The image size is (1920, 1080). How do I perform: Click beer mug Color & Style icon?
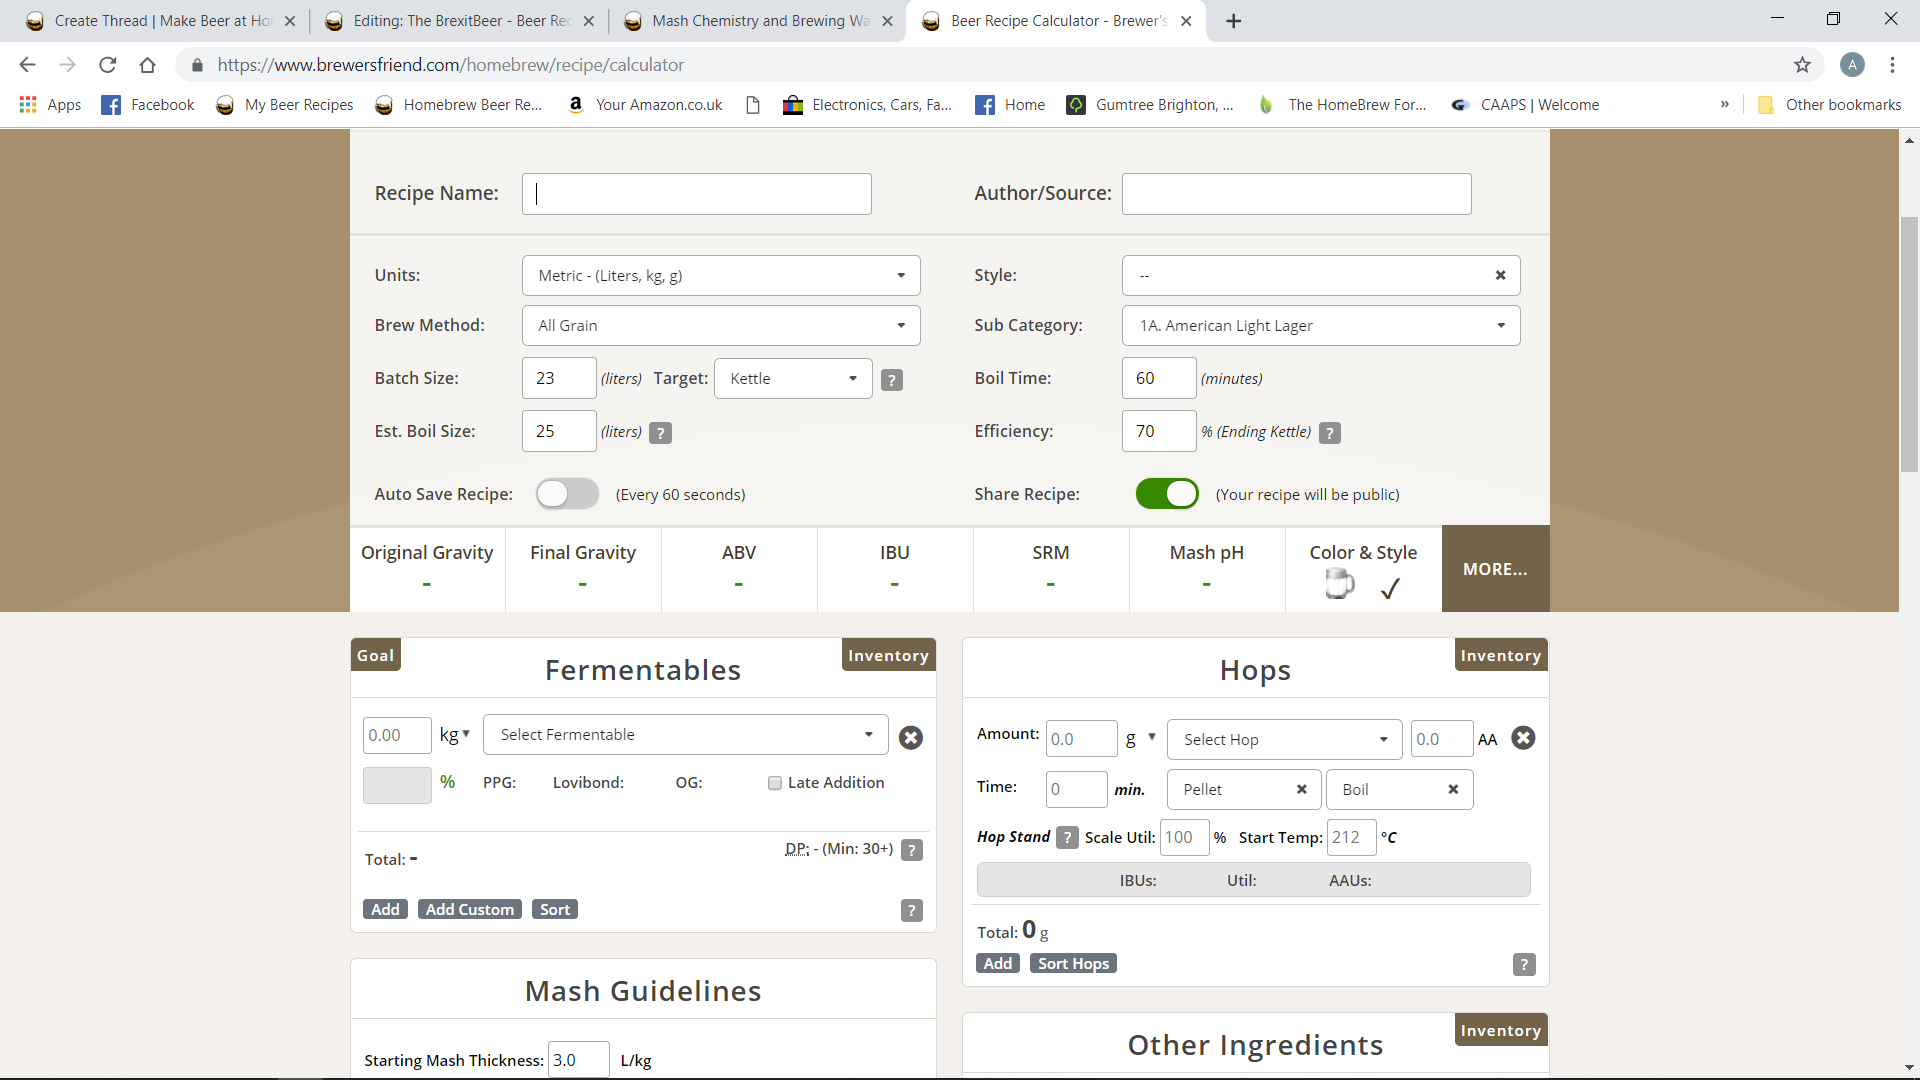coord(1339,584)
